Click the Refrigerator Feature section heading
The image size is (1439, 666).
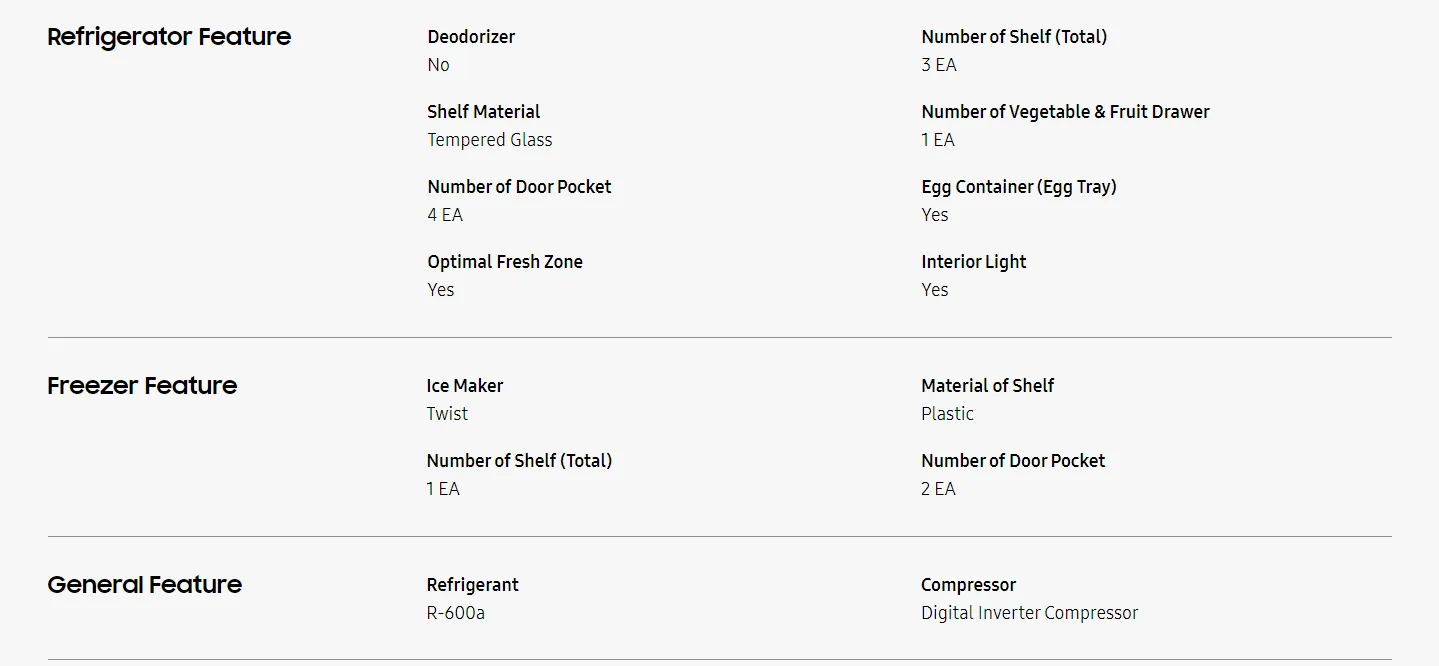click(x=169, y=37)
